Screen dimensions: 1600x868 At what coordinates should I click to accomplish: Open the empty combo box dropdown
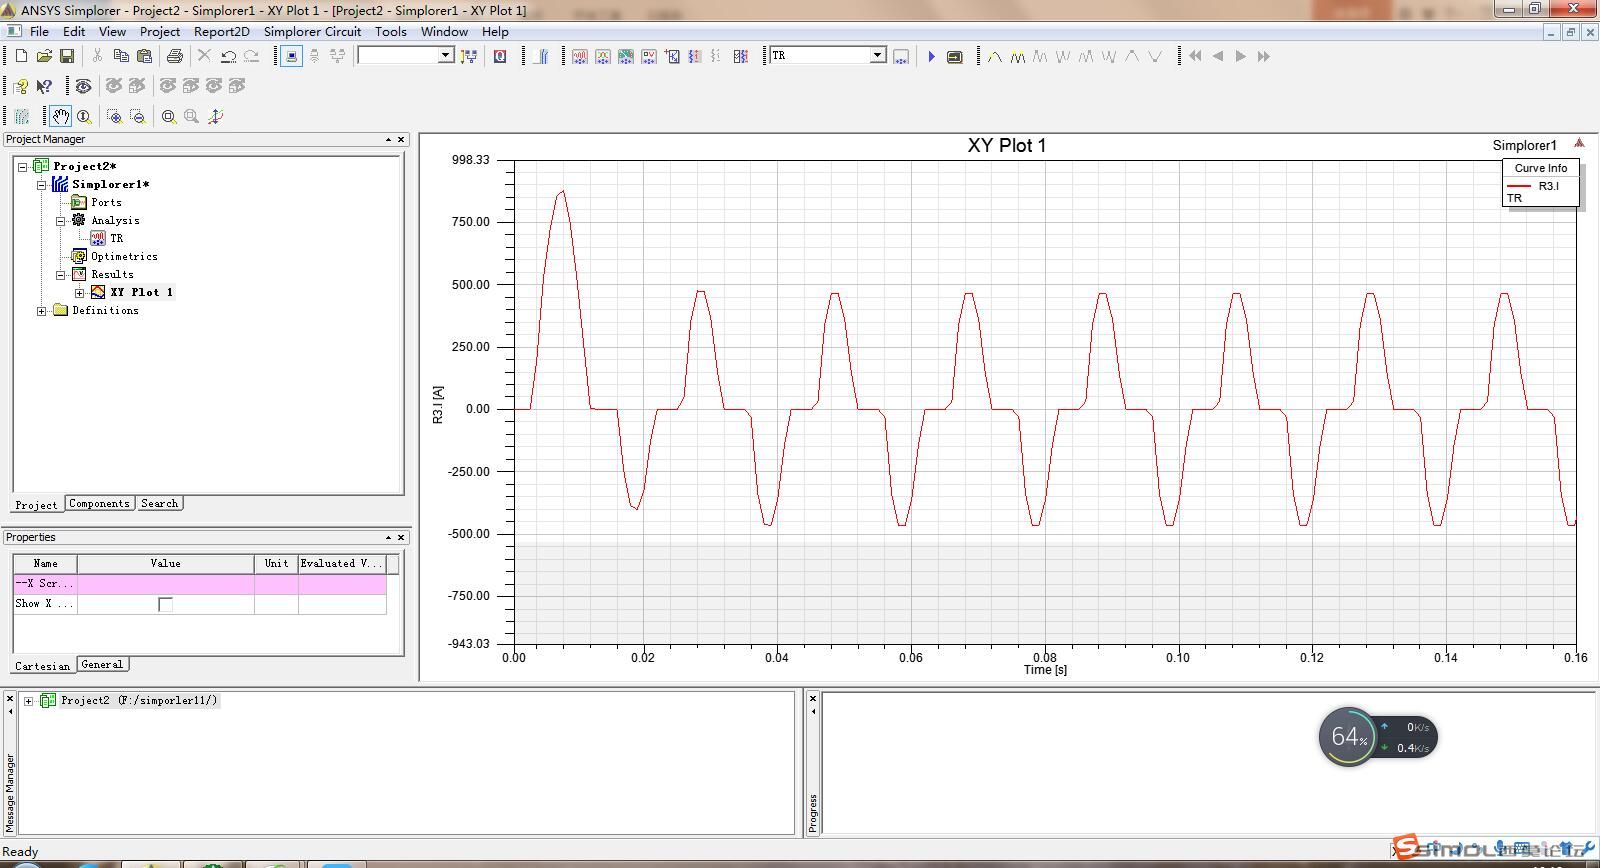[x=446, y=55]
